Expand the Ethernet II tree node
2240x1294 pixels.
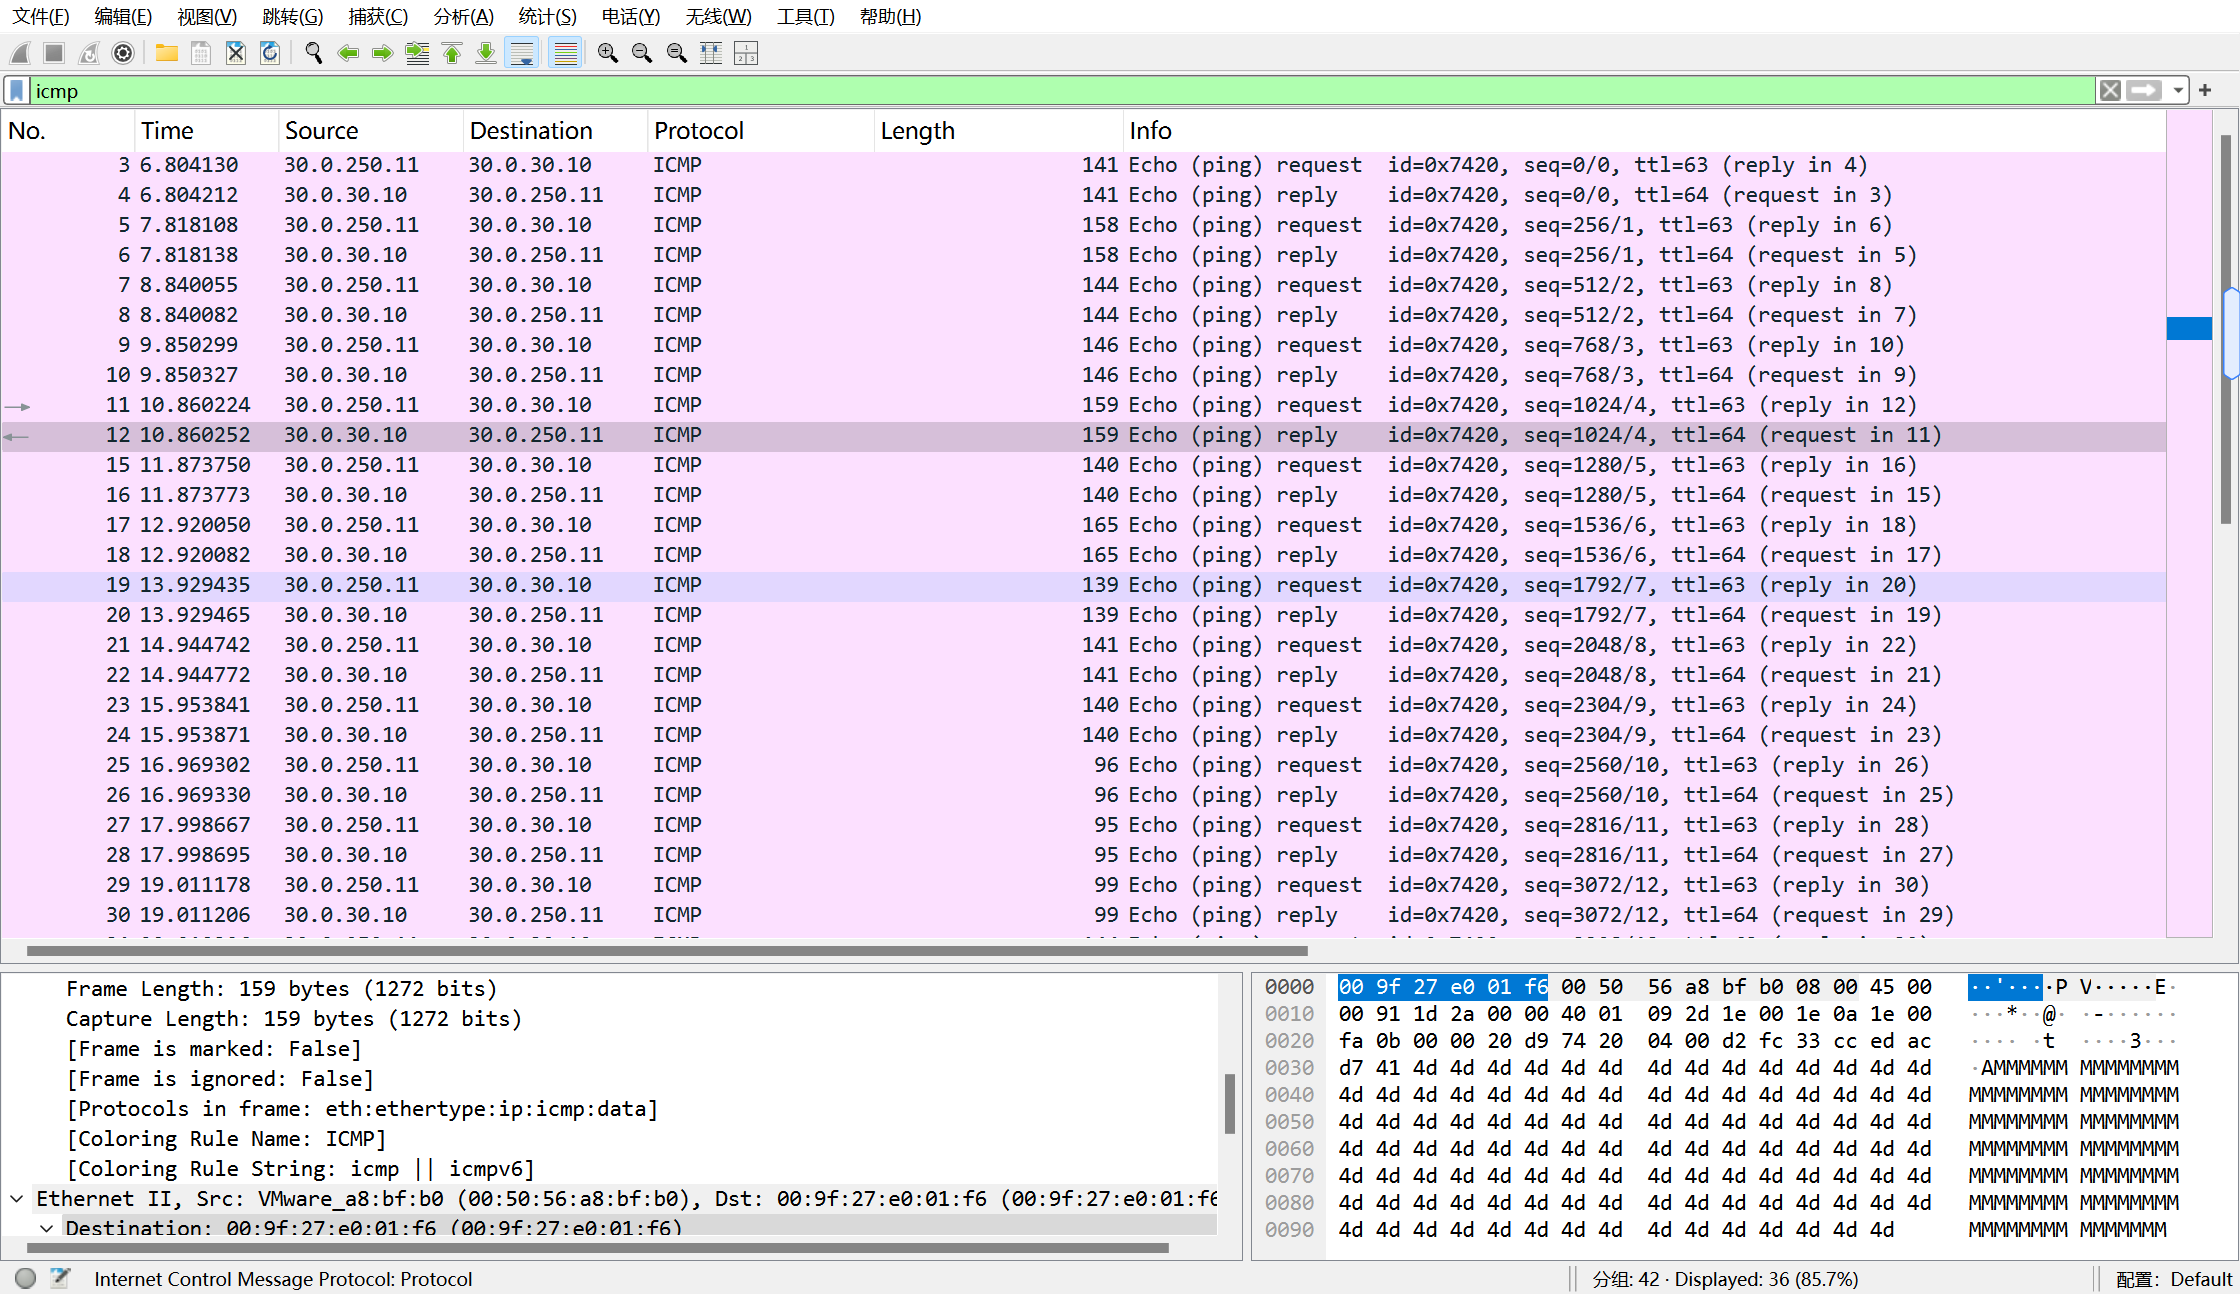pos(17,1198)
